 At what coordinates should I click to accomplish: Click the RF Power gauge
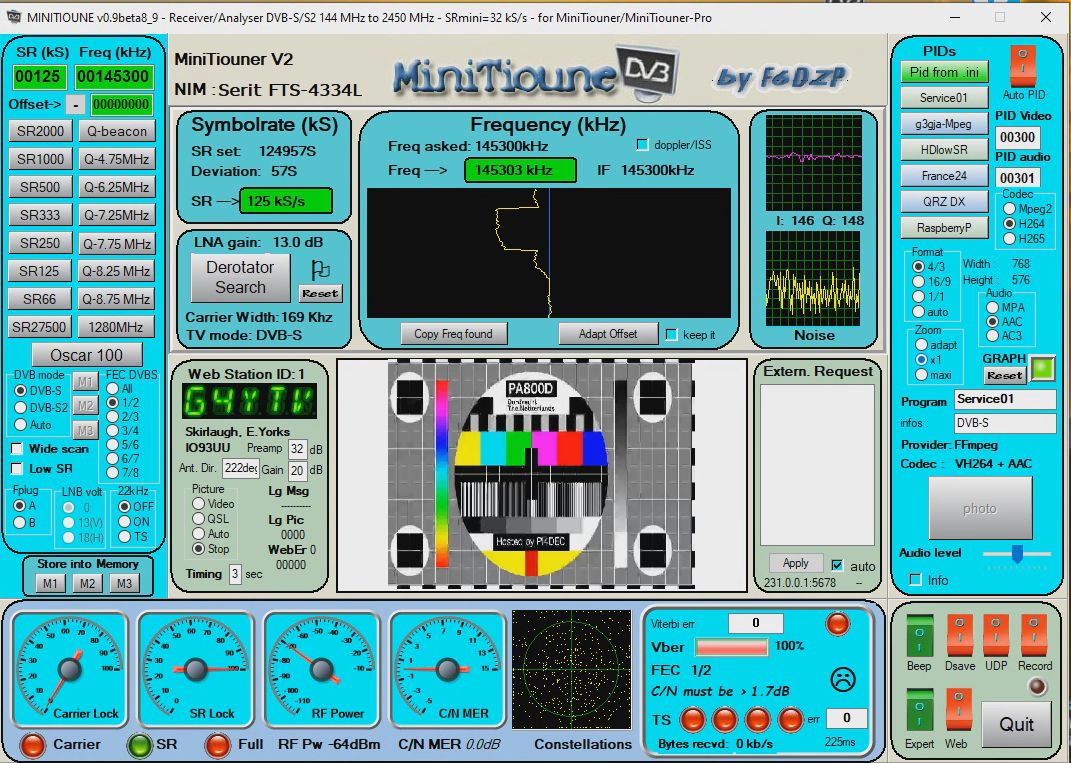coord(322,669)
